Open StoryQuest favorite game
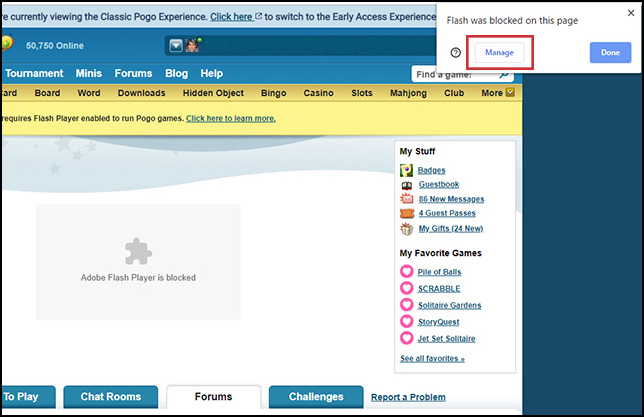644x417 pixels. (438, 322)
